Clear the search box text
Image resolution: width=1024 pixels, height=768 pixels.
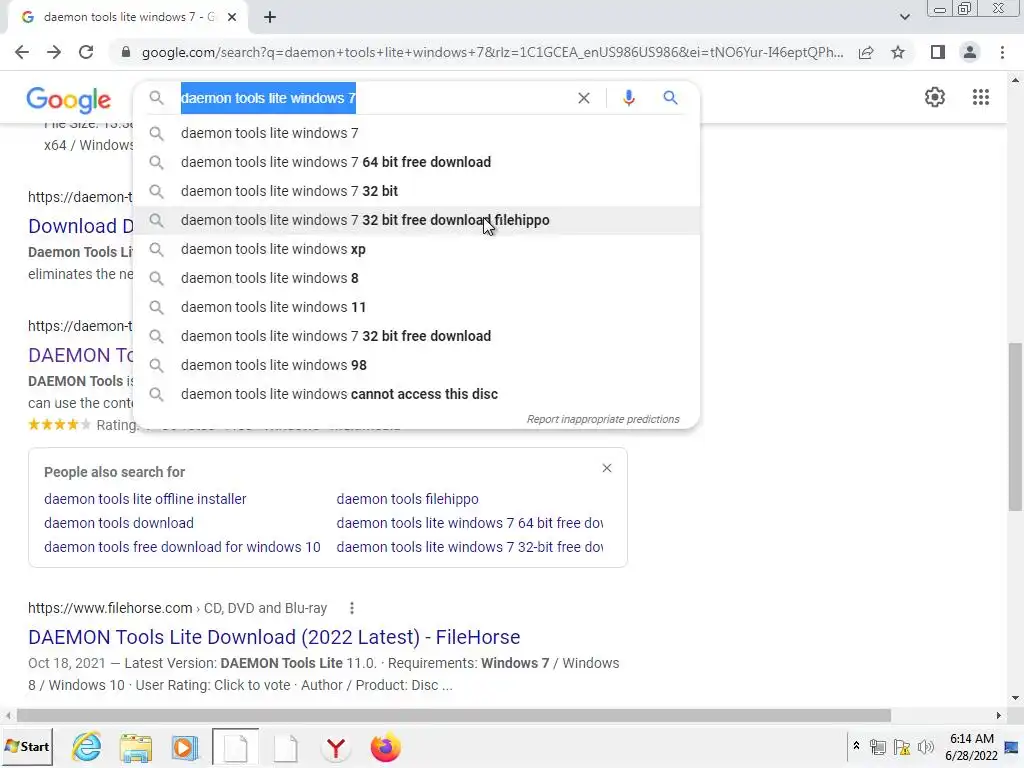click(584, 98)
